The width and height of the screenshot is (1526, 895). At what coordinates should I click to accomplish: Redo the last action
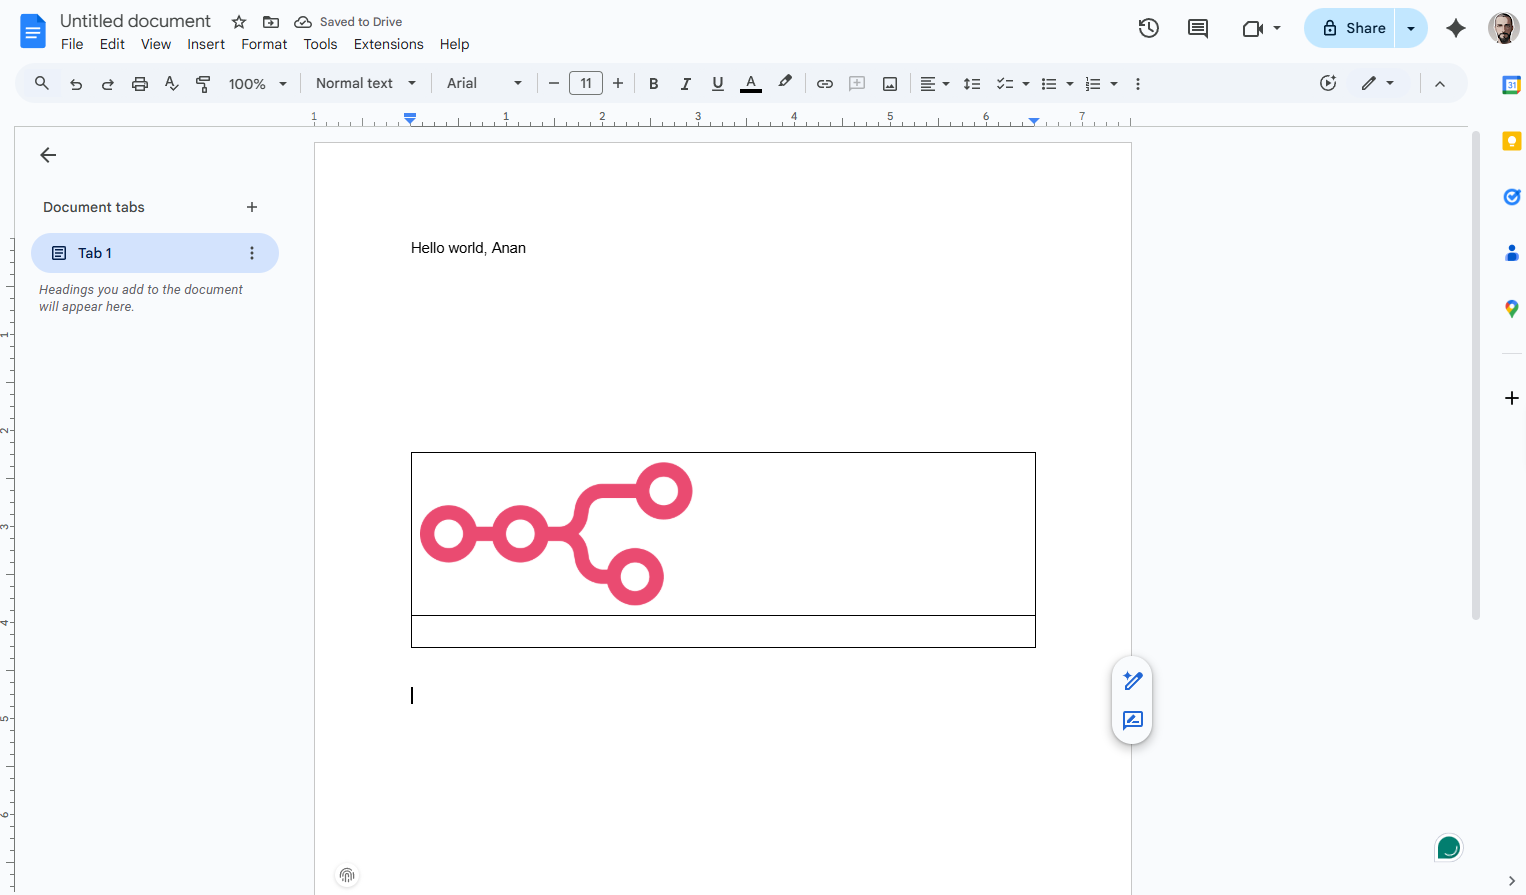click(108, 84)
